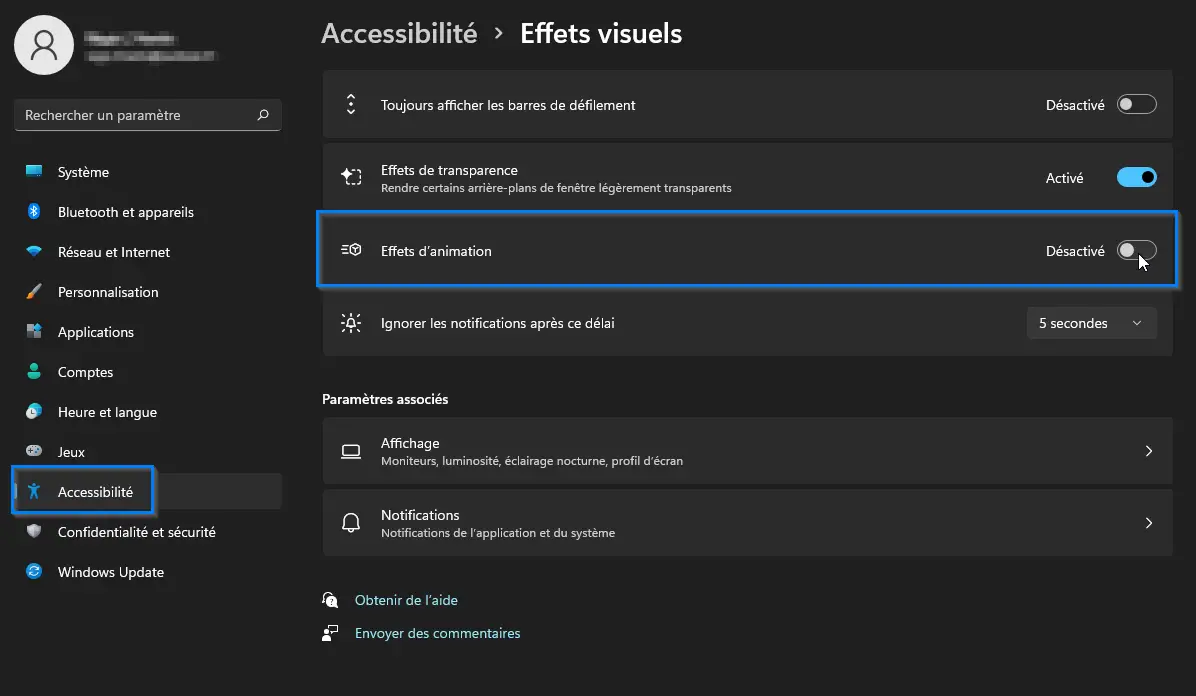1196x696 pixels.
Task: Open Affichage via its chevron arrow
Action: point(1149,451)
